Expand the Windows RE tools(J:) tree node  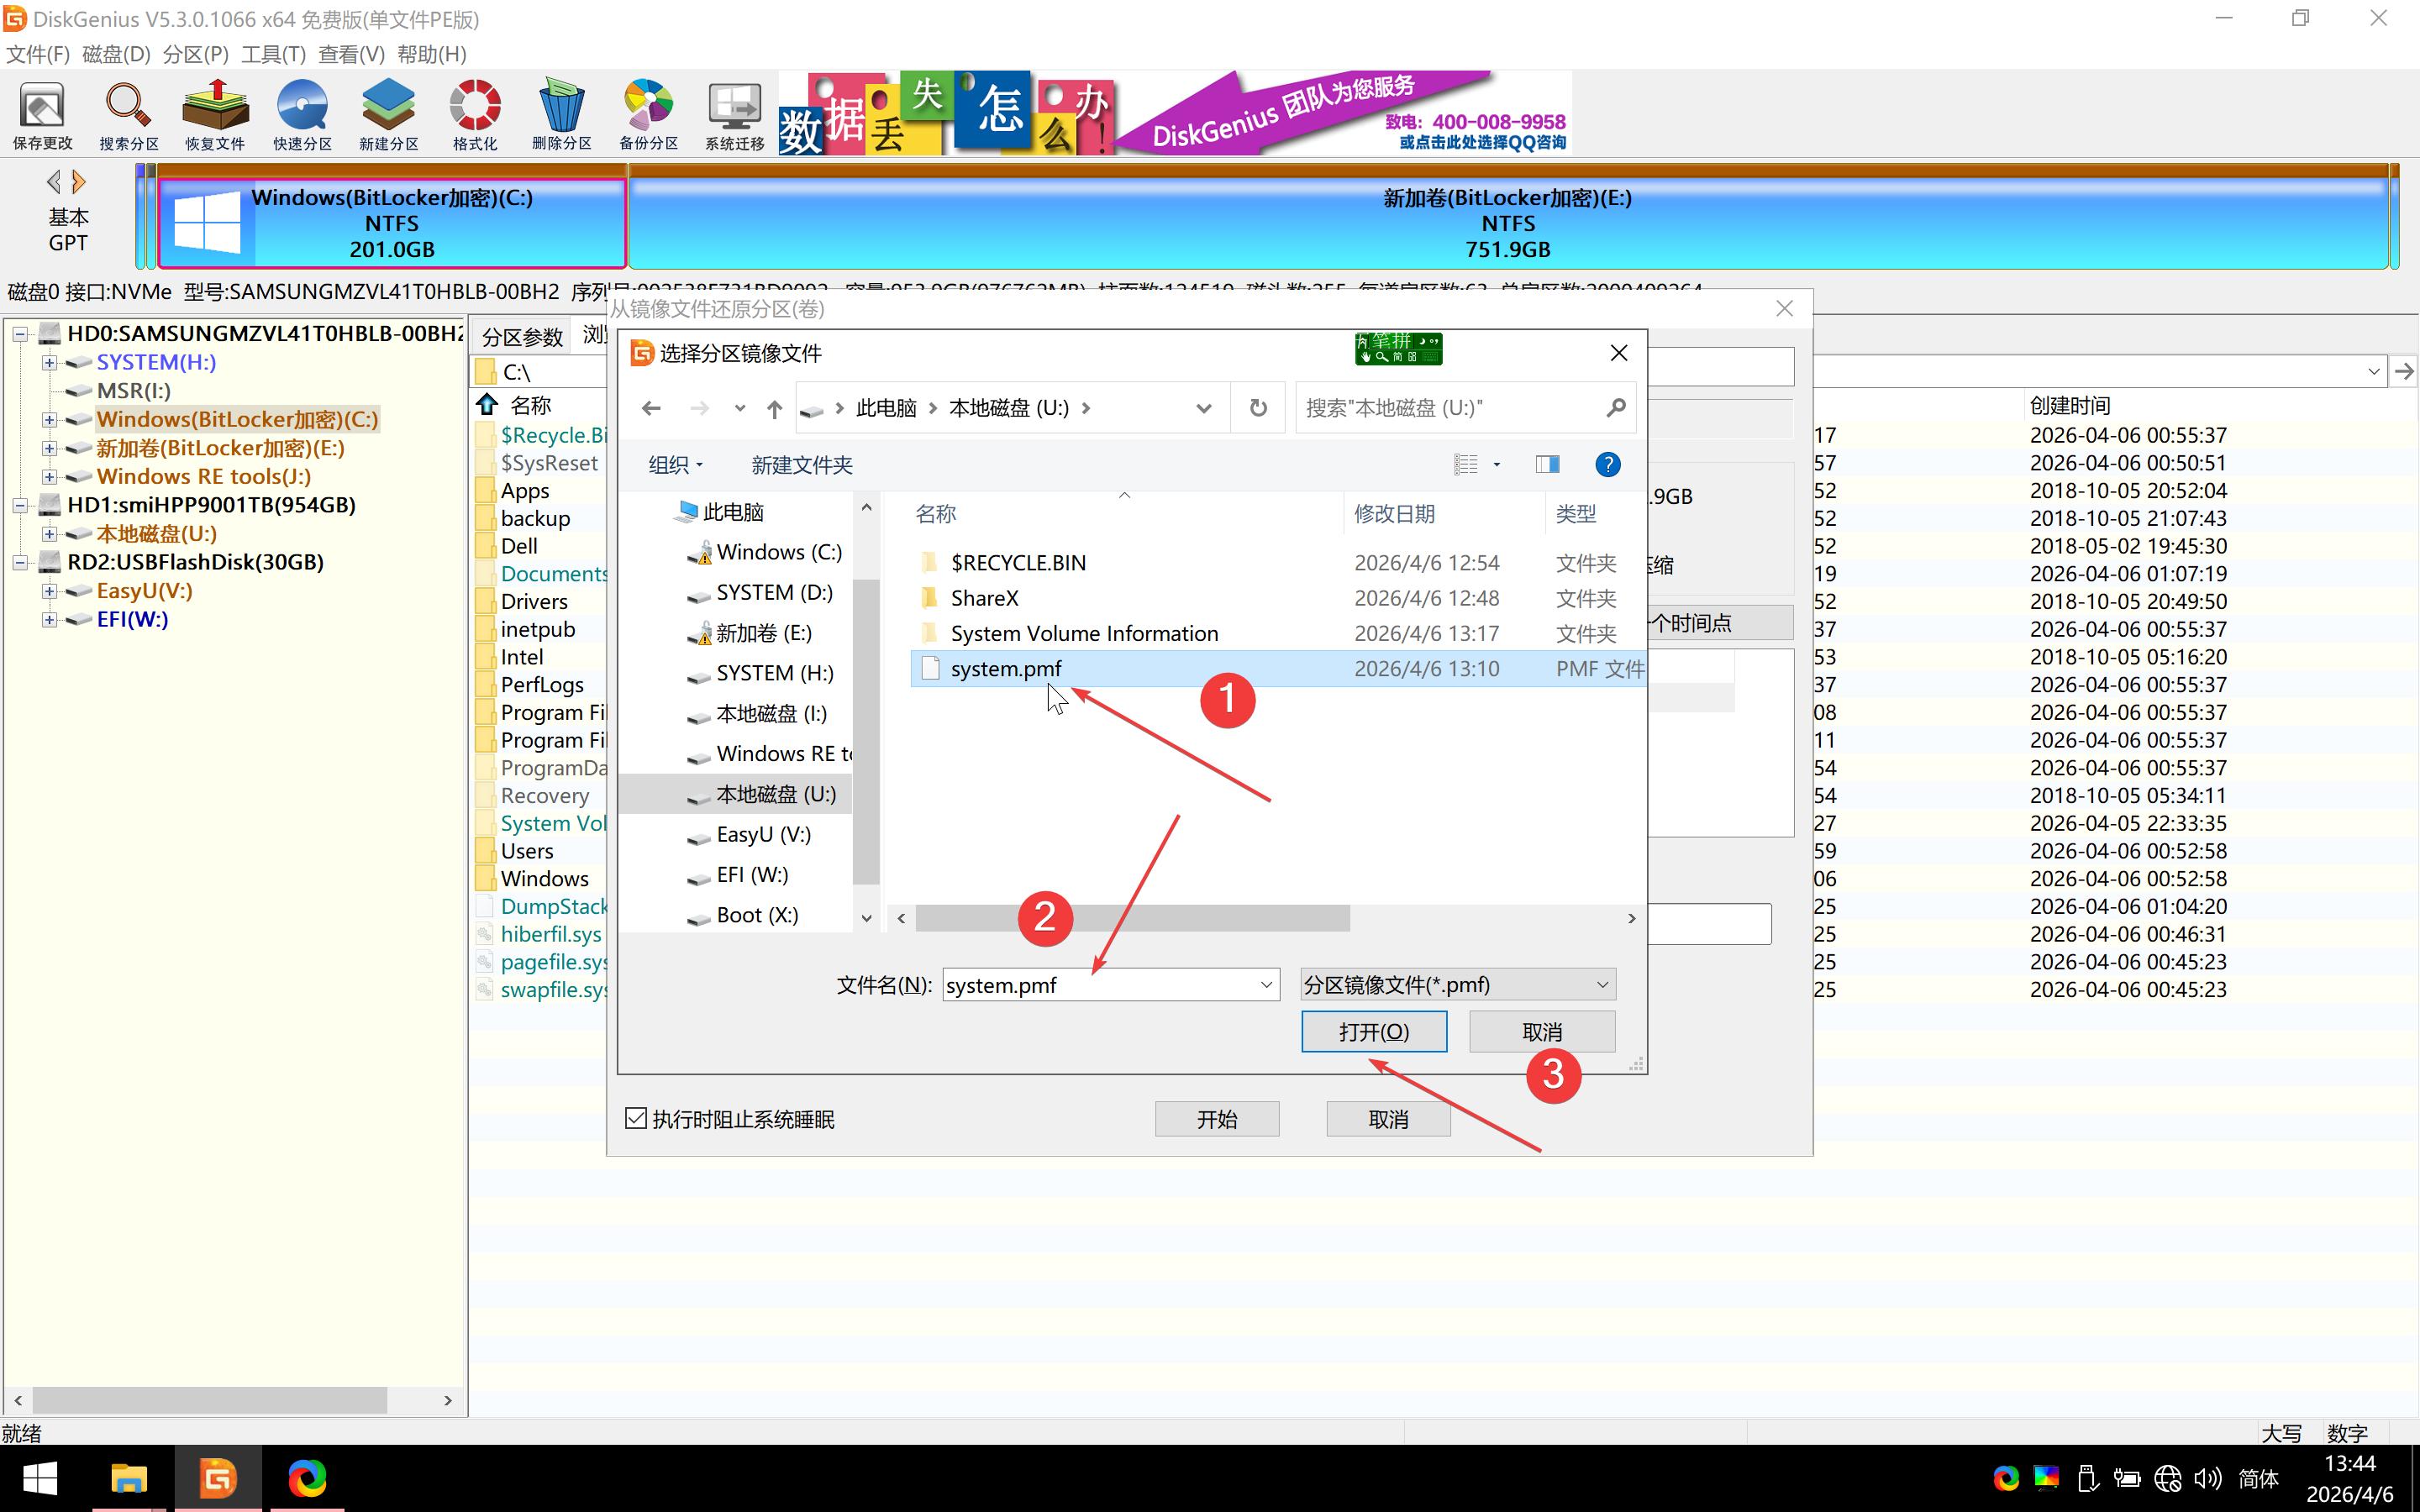(49, 477)
